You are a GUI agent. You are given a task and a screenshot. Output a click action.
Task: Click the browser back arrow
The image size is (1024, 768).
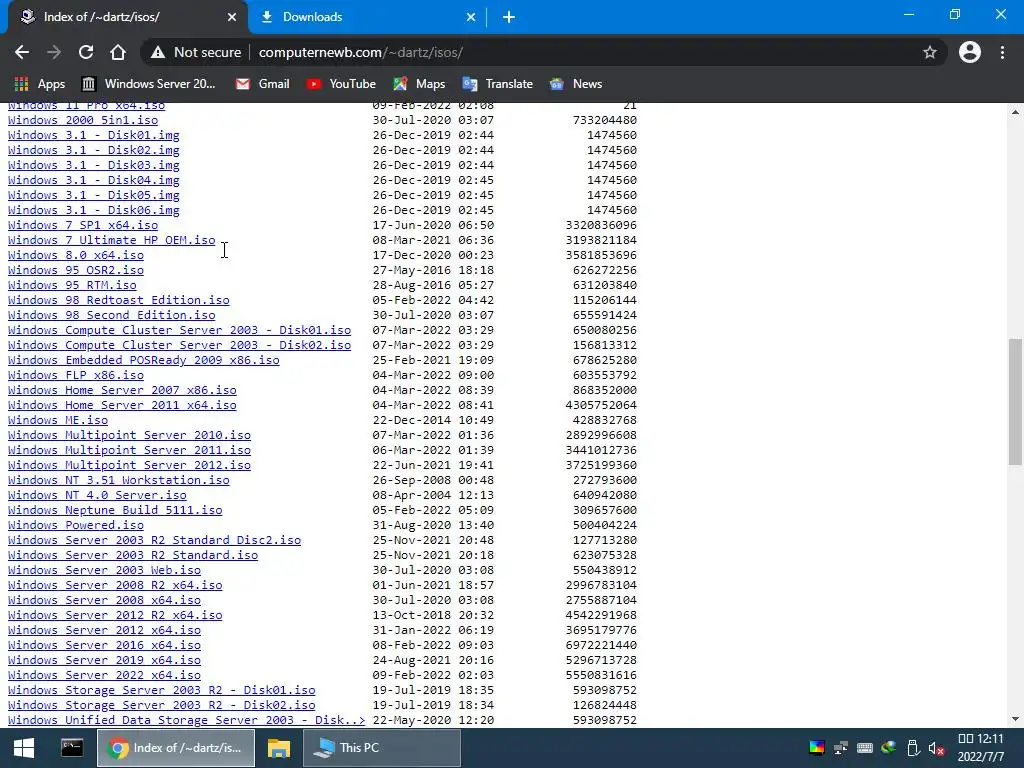pyautogui.click(x=22, y=52)
